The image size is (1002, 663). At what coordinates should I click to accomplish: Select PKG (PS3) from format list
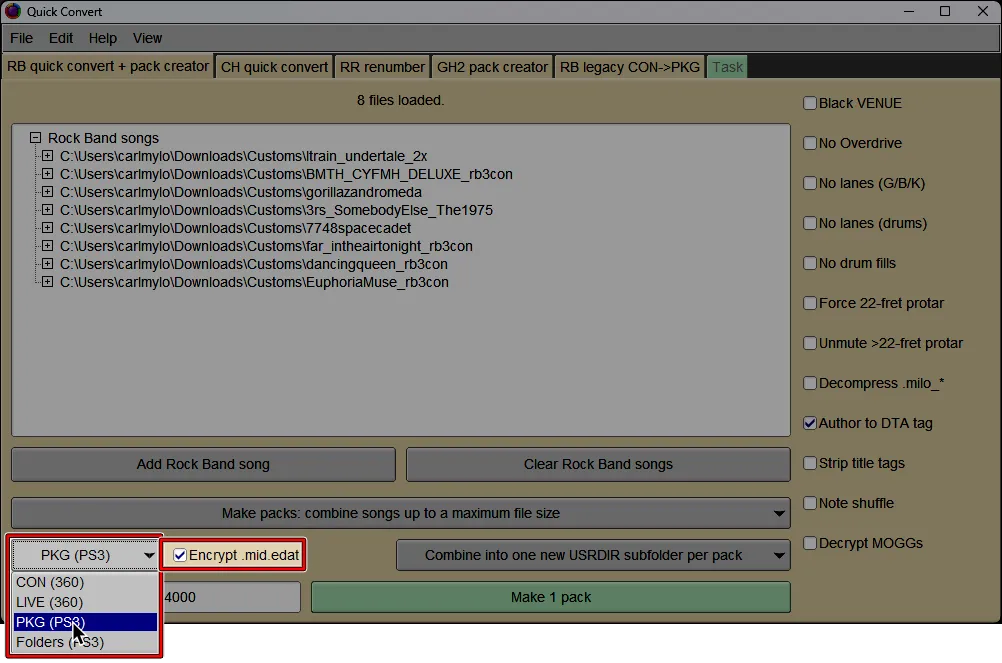pos(85,622)
